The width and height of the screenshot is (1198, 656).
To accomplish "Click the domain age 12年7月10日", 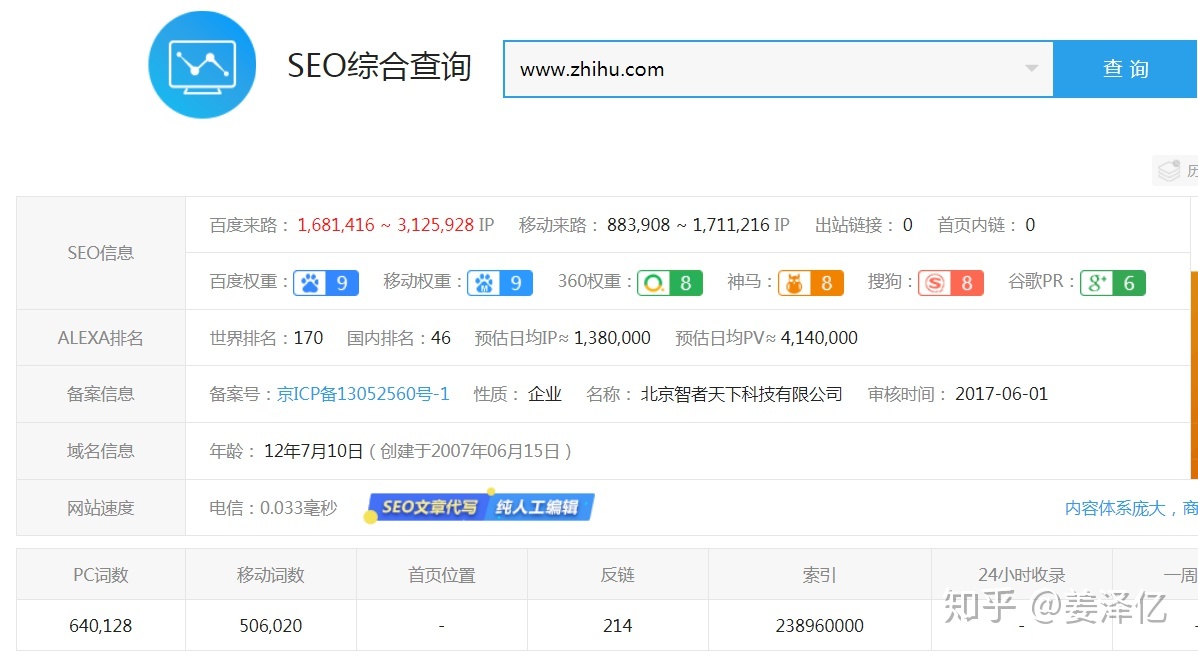I will (313, 451).
